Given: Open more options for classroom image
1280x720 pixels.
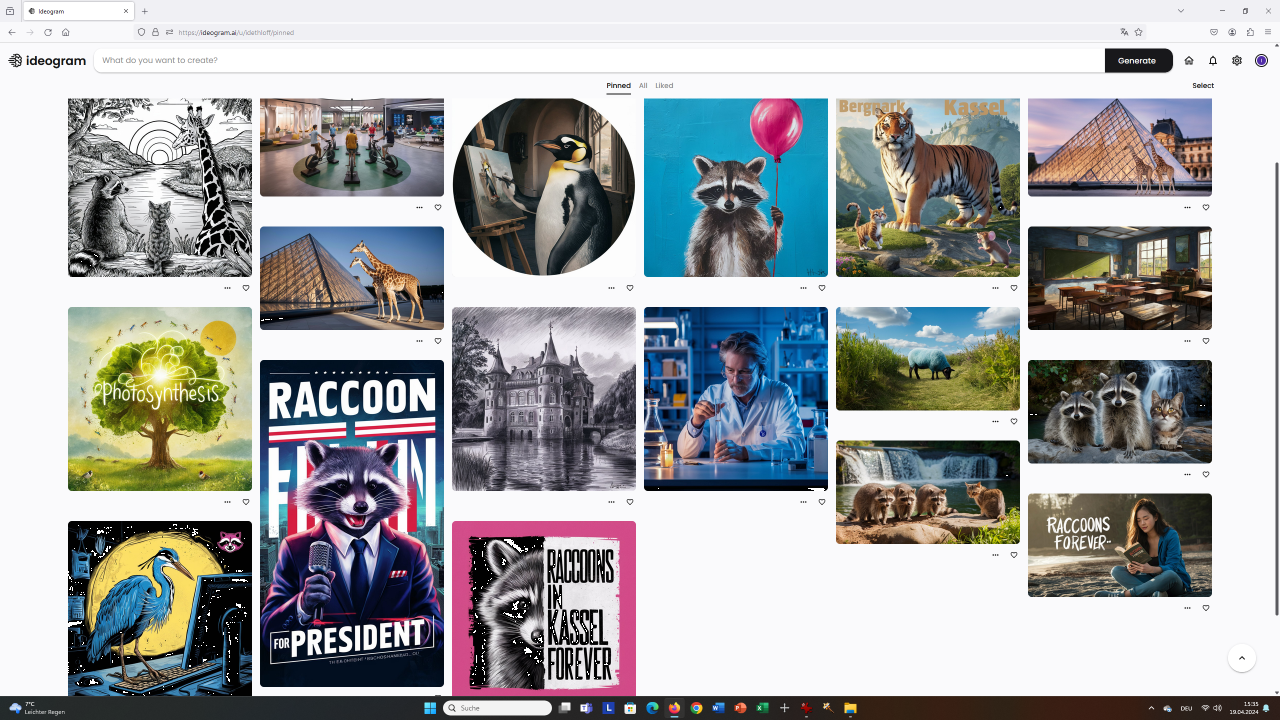Looking at the screenshot, I should point(1187,341).
